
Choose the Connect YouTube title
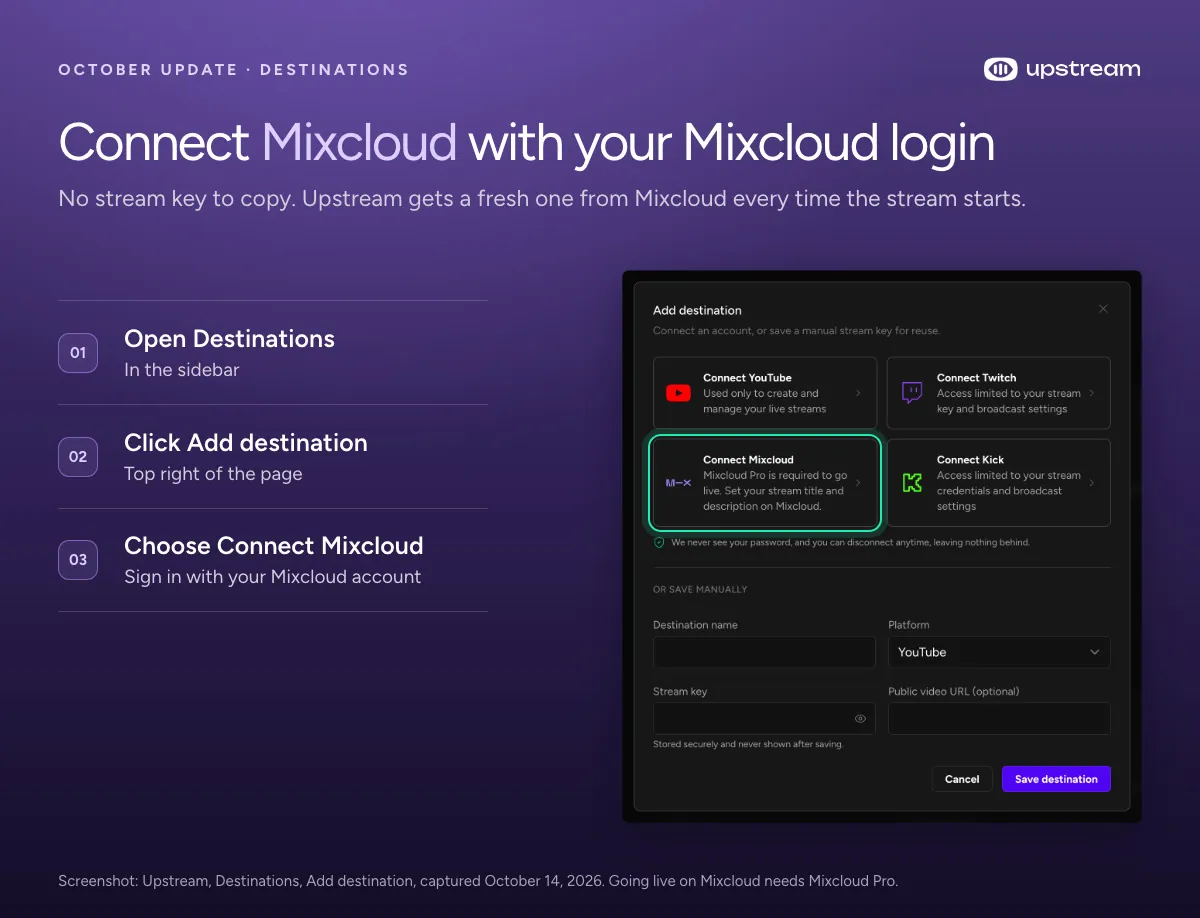tap(747, 378)
